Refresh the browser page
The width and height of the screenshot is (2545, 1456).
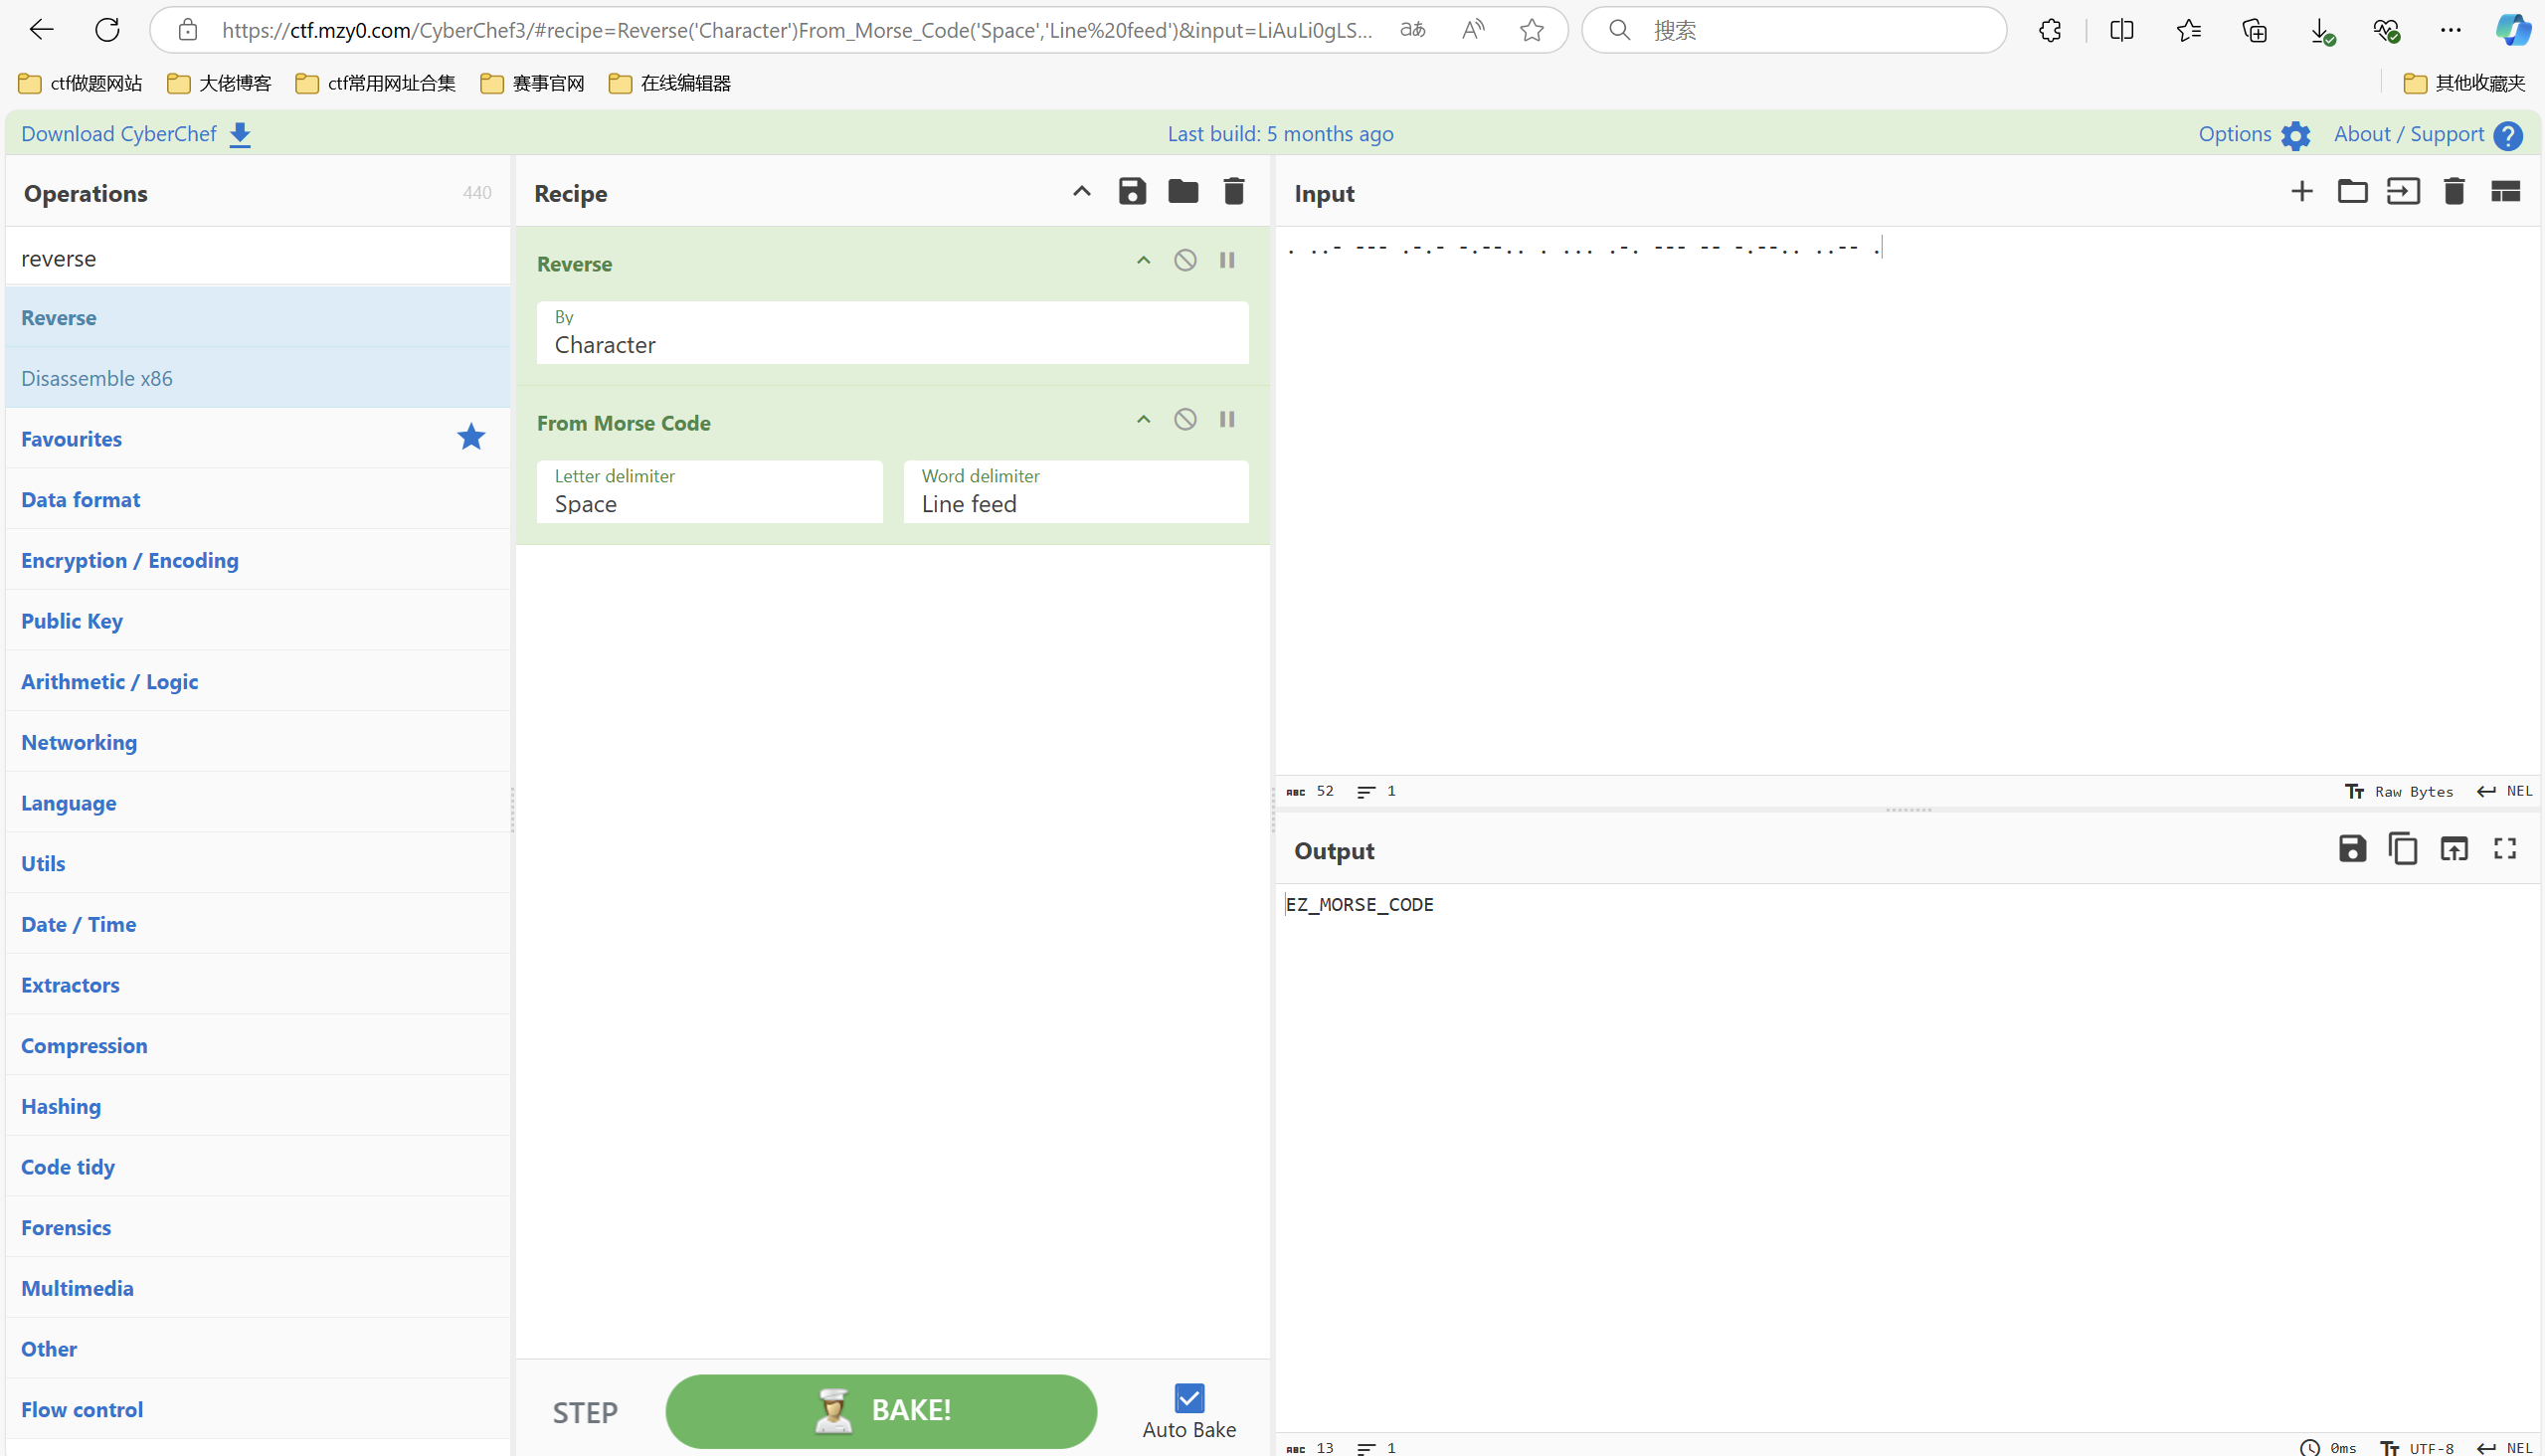107,30
